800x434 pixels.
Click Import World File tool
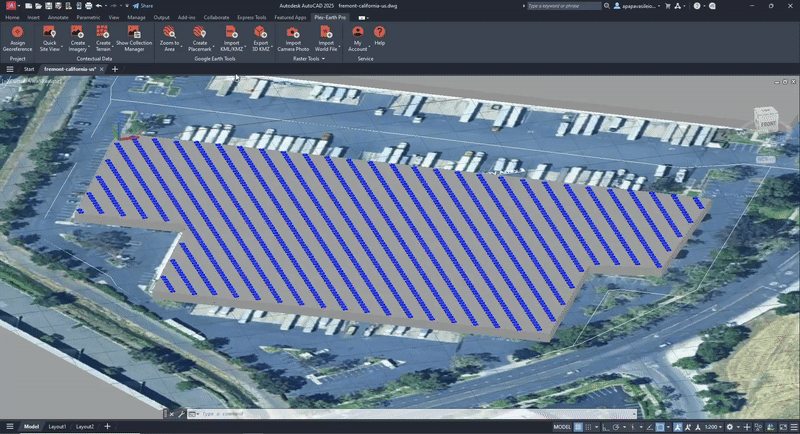pyautogui.click(x=326, y=38)
